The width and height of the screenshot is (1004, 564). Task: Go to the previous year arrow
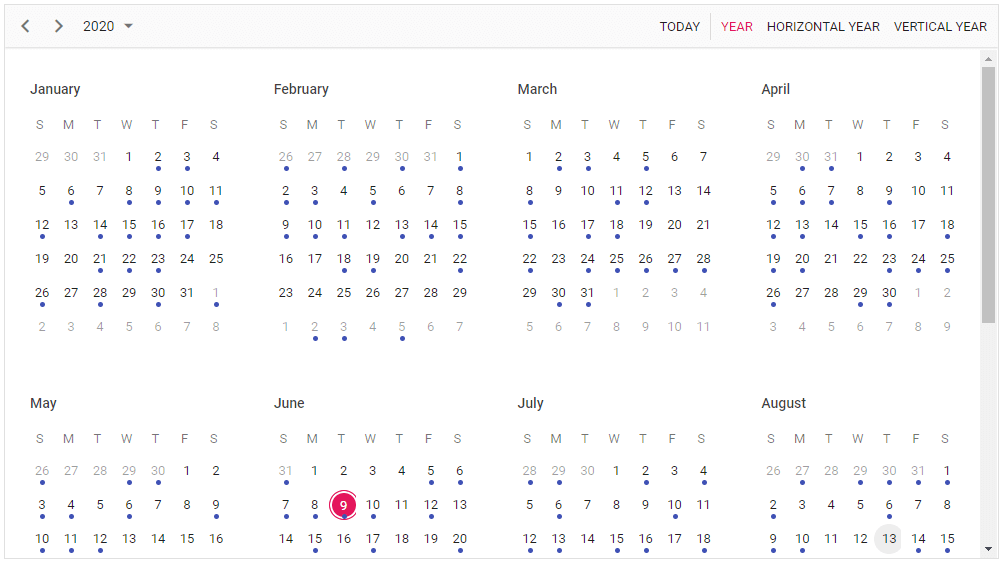26,26
